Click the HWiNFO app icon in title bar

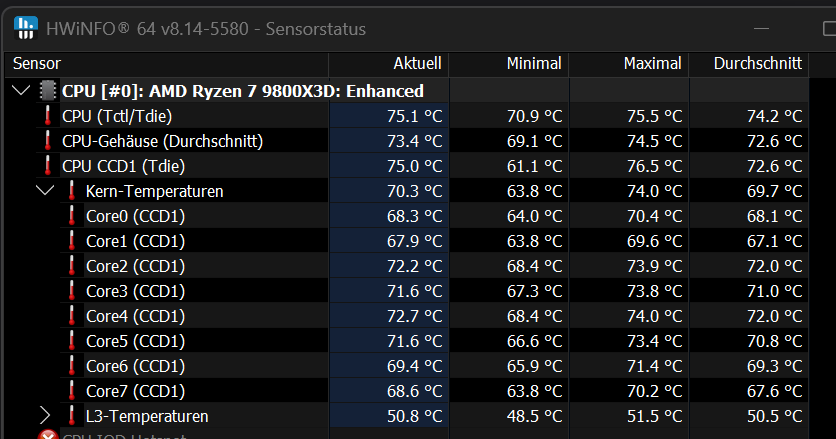click(x=26, y=28)
